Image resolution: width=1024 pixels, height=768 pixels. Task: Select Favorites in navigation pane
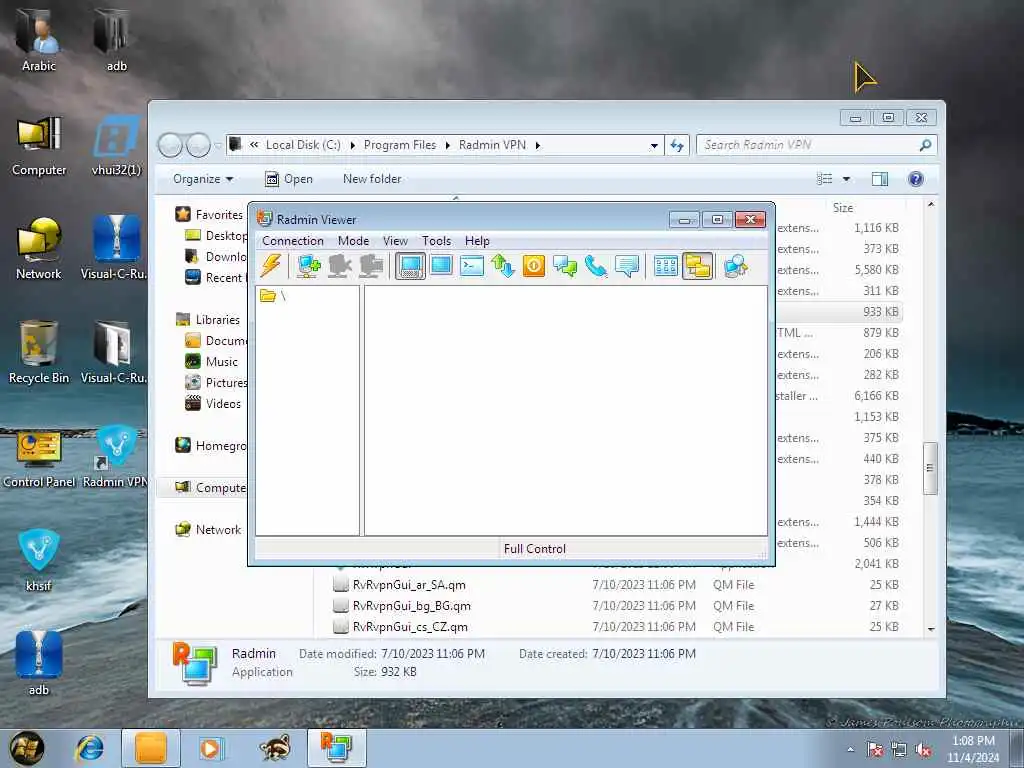point(219,215)
